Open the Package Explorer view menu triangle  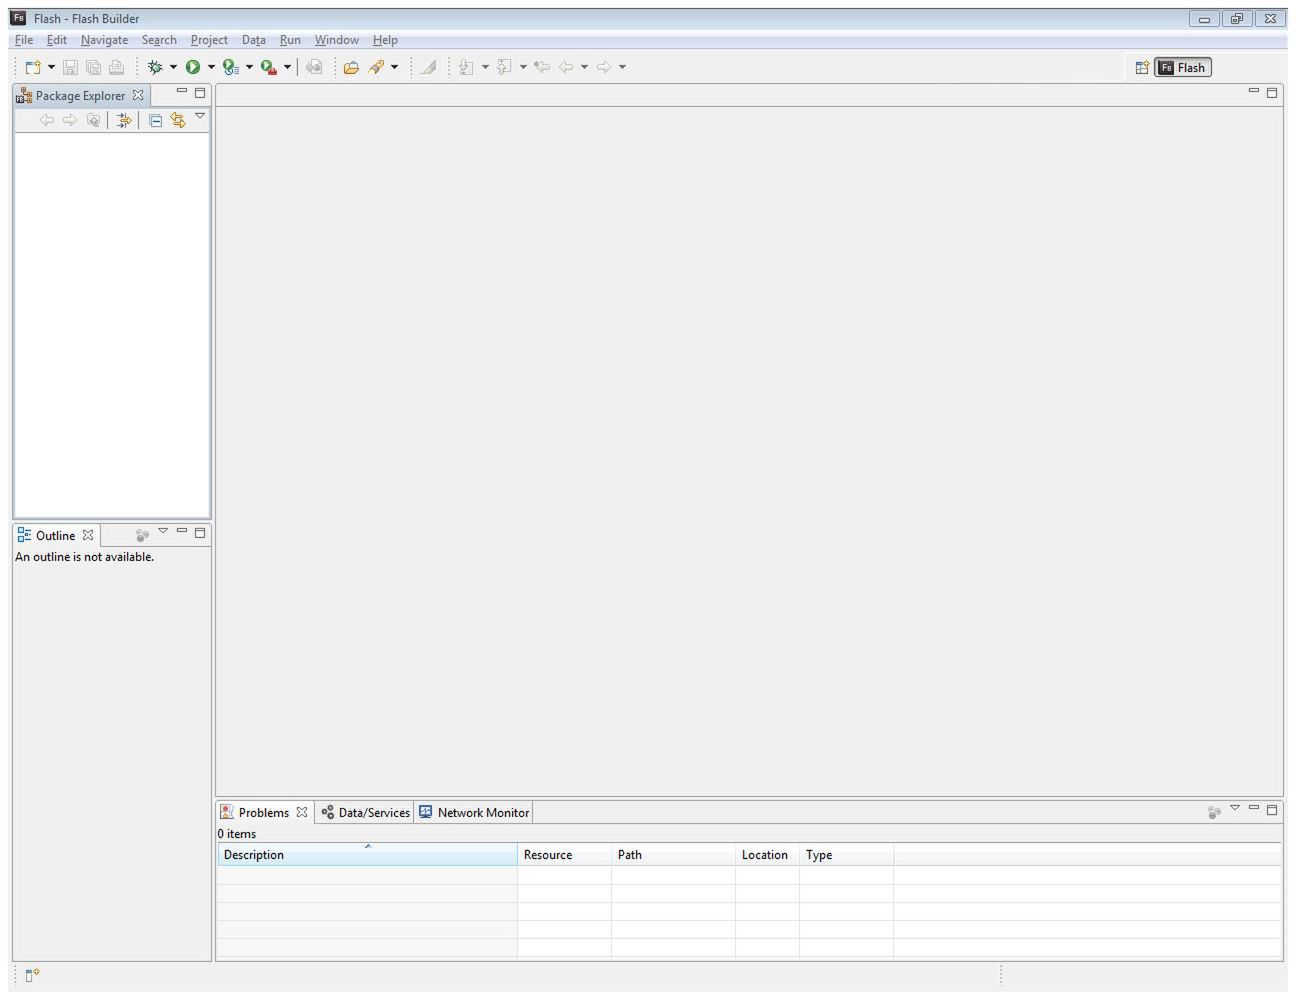pyautogui.click(x=200, y=116)
